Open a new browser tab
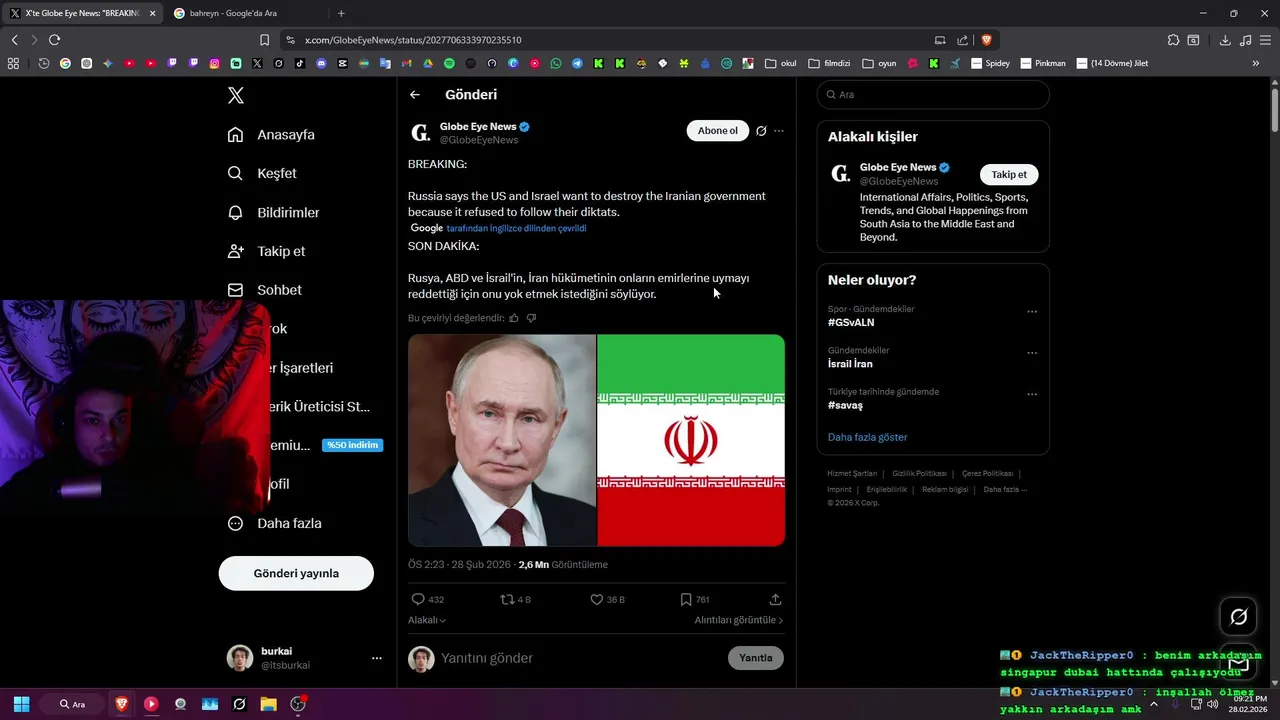1280x720 pixels. [341, 13]
